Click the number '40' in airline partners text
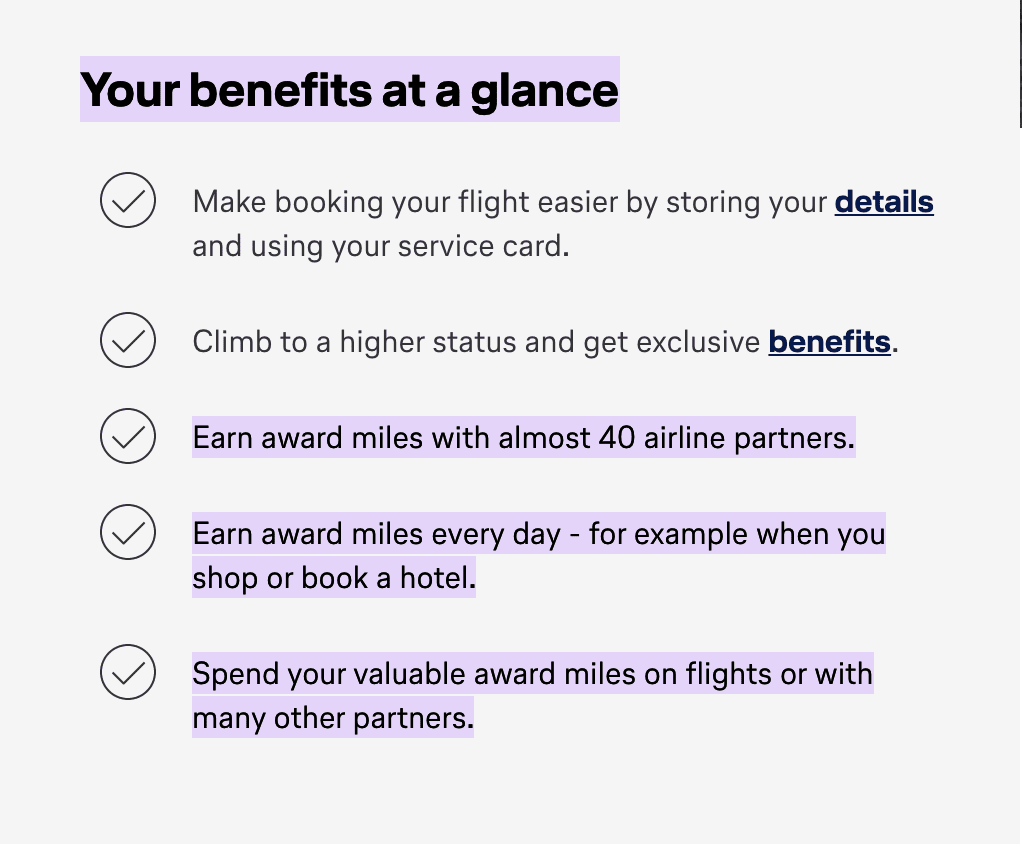 616,437
